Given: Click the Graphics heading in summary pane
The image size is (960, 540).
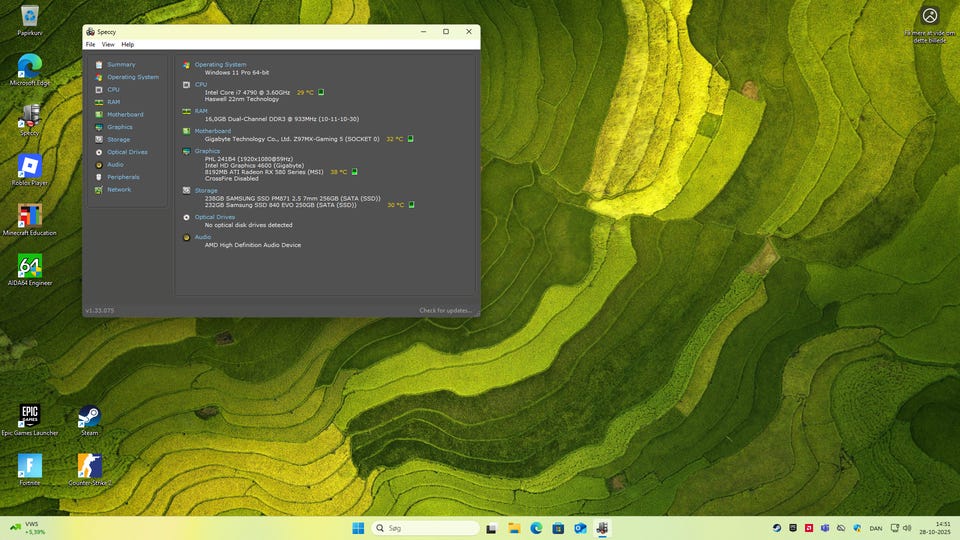Looking at the screenshot, I should point(207,151).
